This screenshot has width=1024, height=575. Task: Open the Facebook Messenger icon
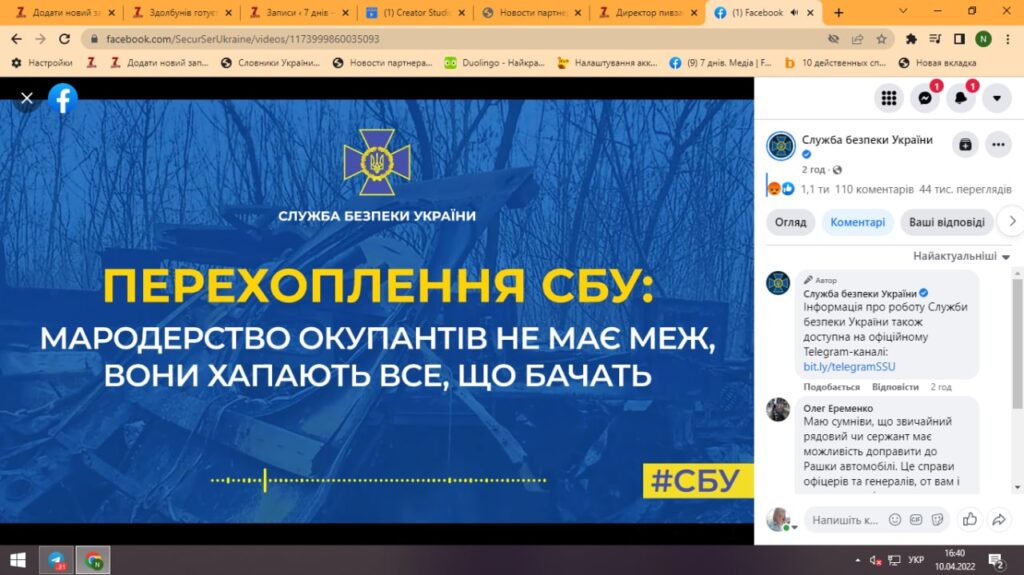click(x=925, y=98)
